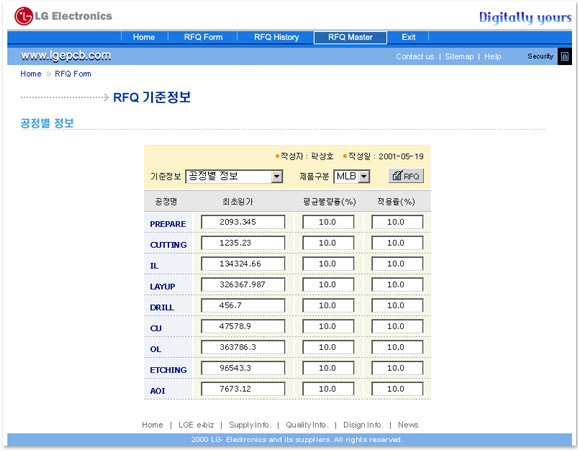Select the RFQ Master tab
The height and width of the screenshot is (451, 578).
click(350, 37)
